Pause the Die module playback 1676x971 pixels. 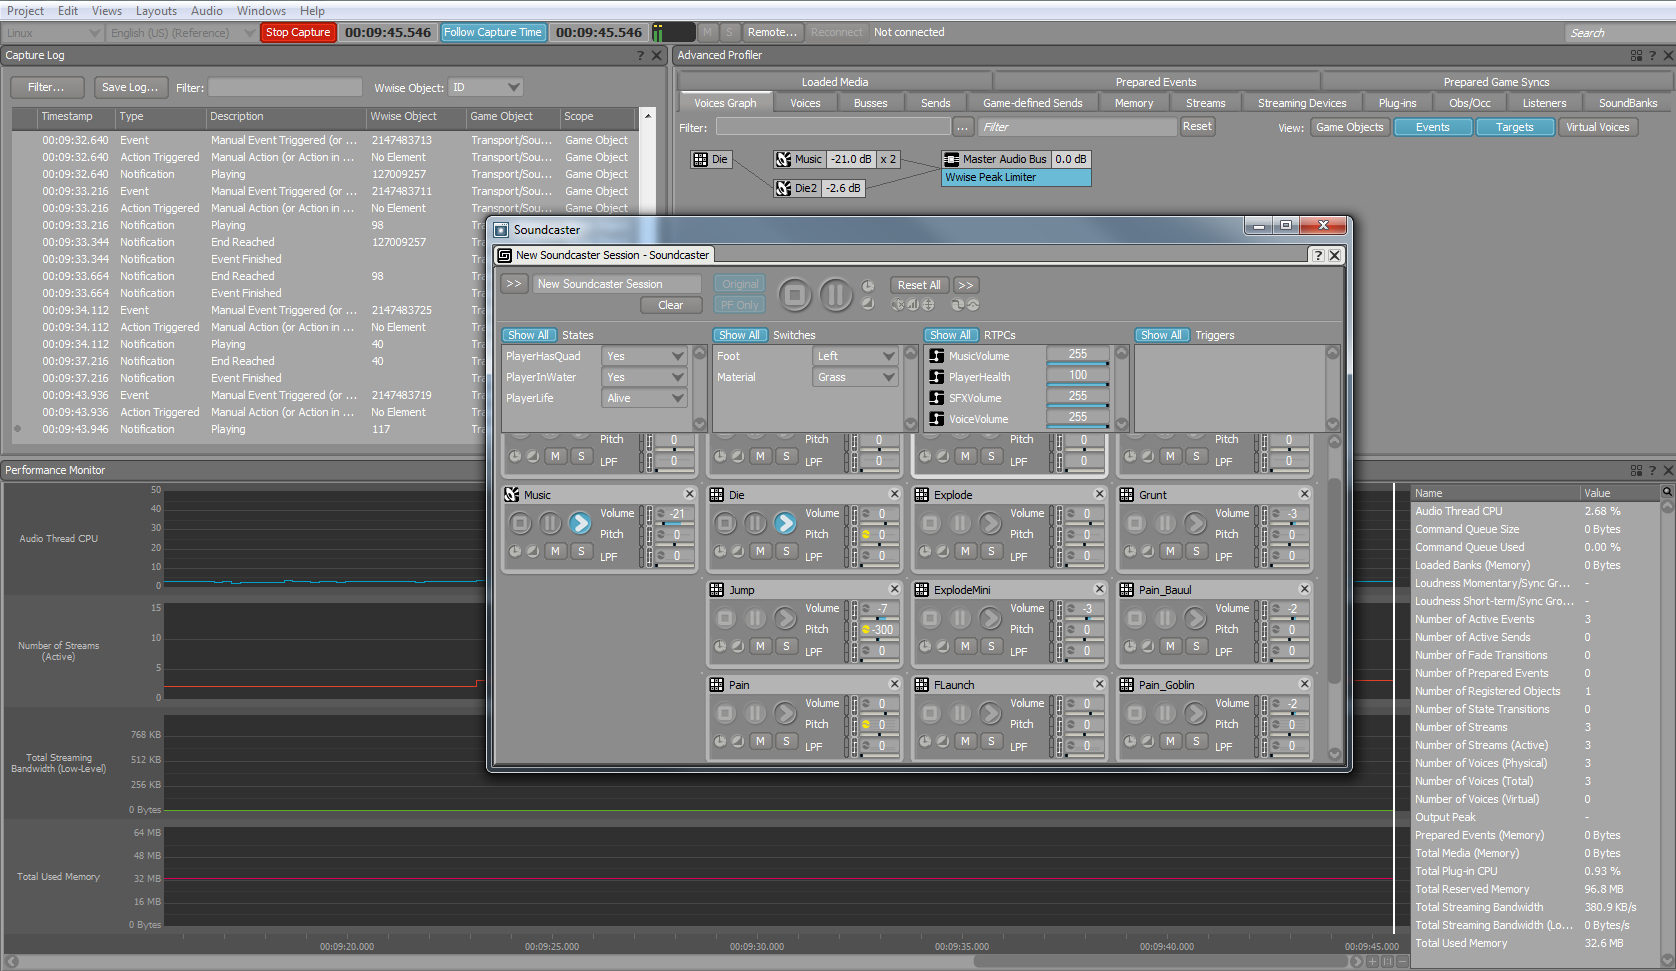click(x=755, y=523)
